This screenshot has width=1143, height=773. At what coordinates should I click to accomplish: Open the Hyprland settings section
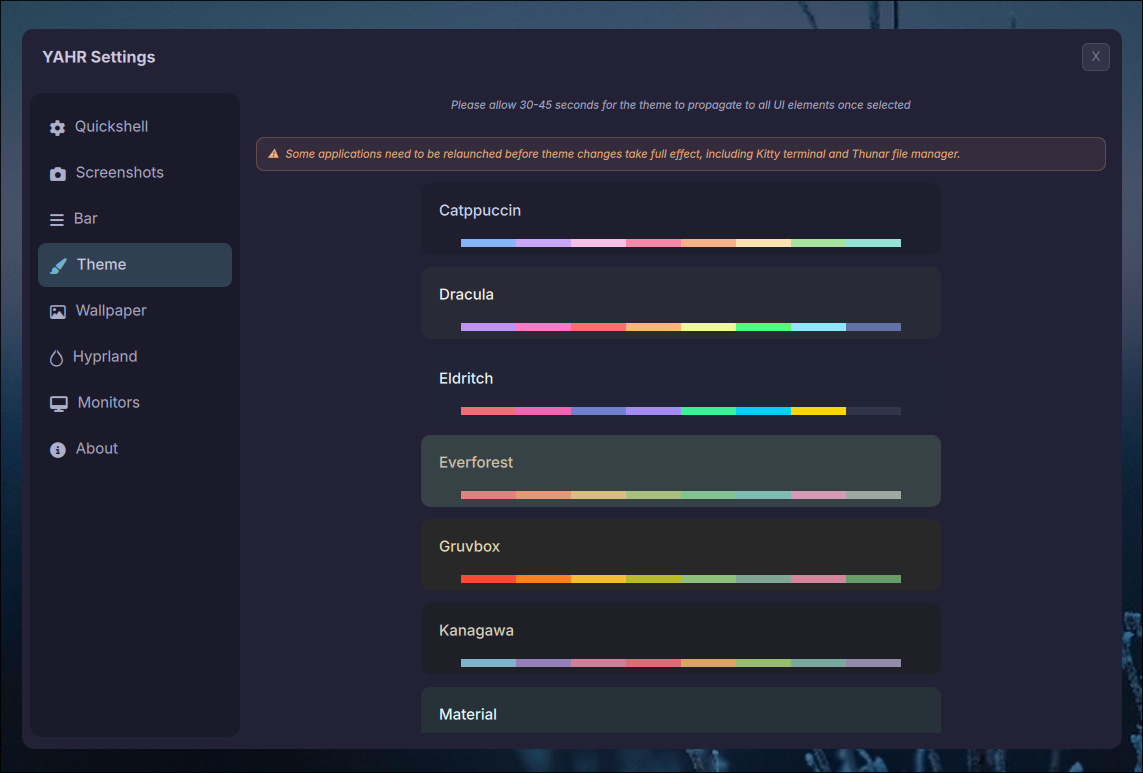135,357
